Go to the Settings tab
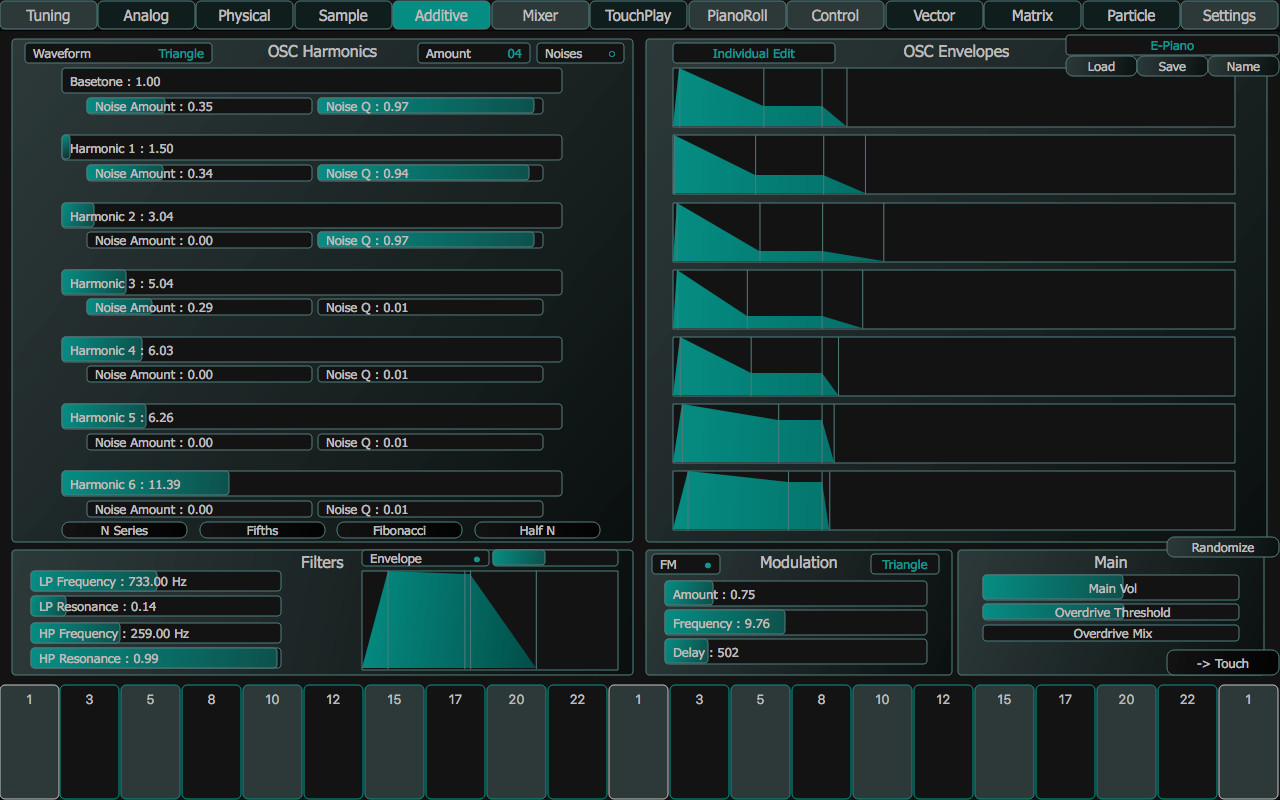The image size is (1280, 800). coord(1227,15)
